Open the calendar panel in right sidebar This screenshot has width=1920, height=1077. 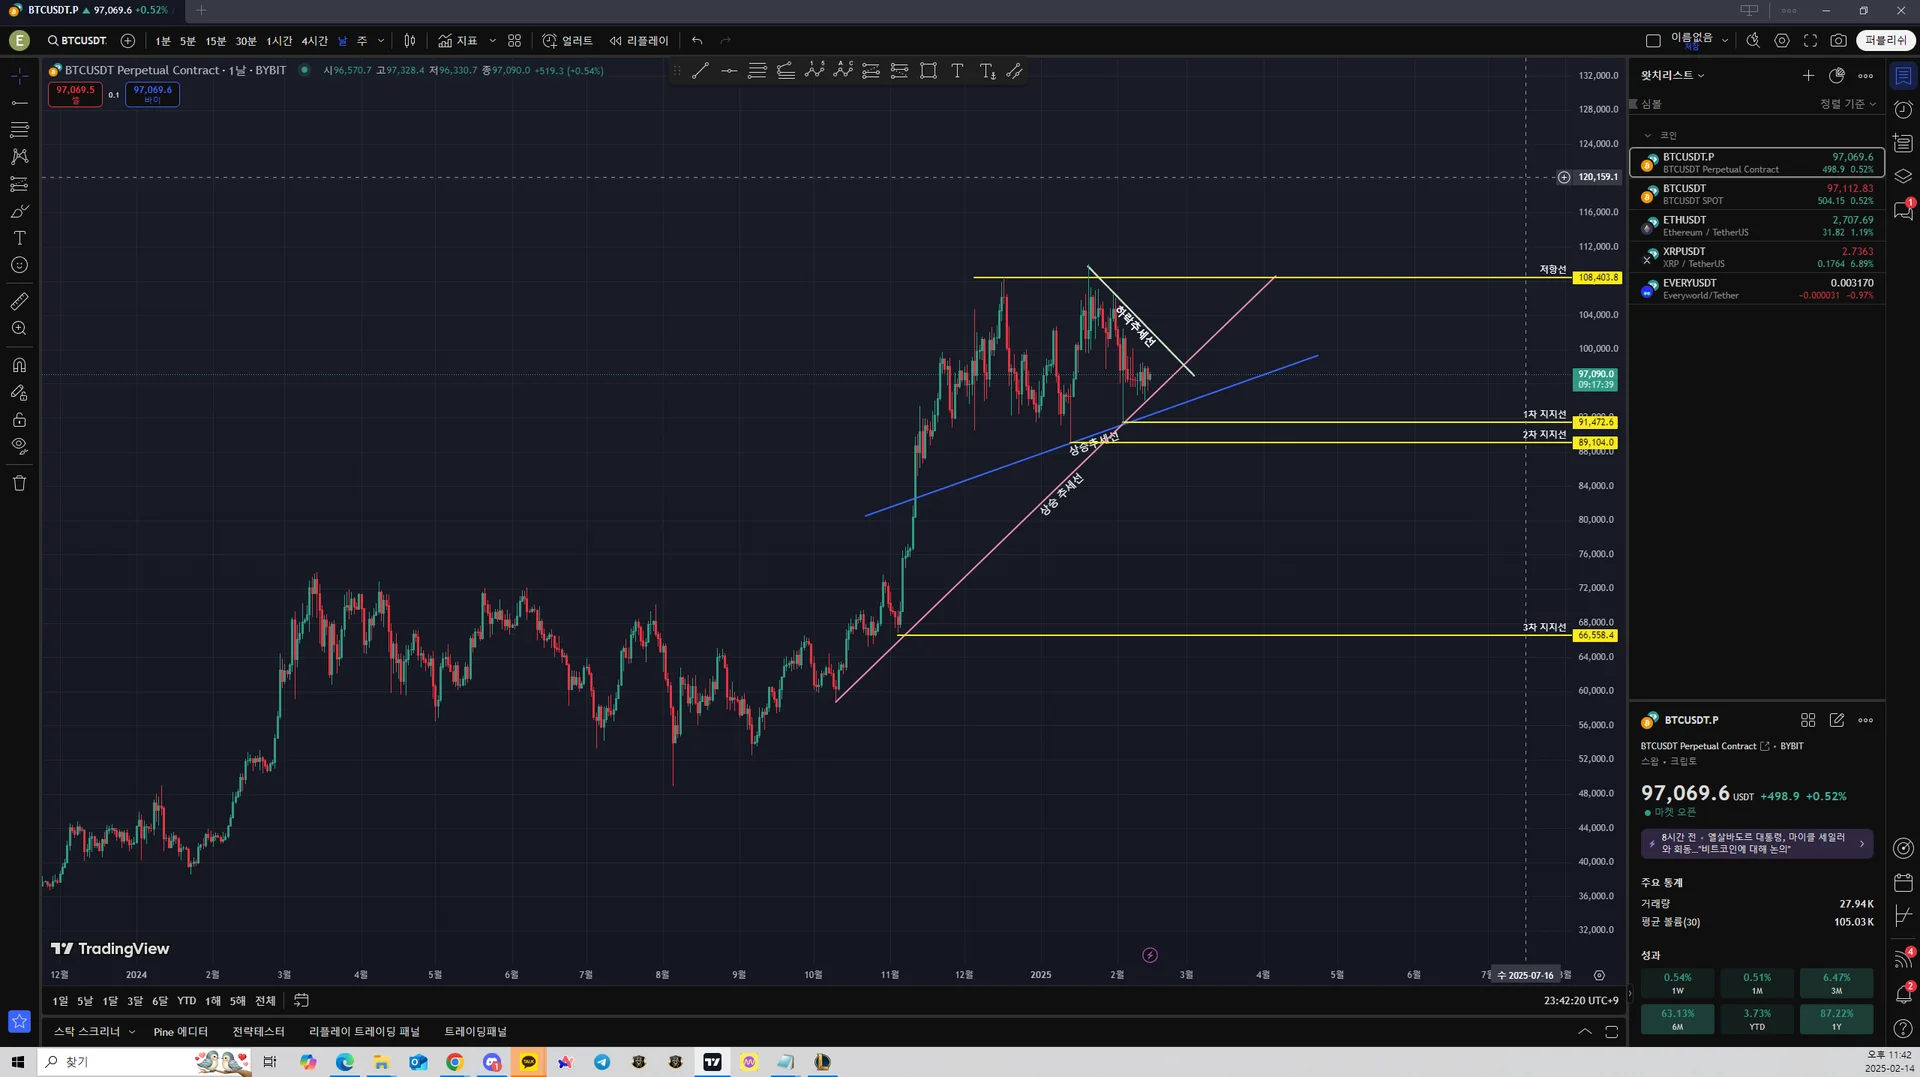(1903, 883)
